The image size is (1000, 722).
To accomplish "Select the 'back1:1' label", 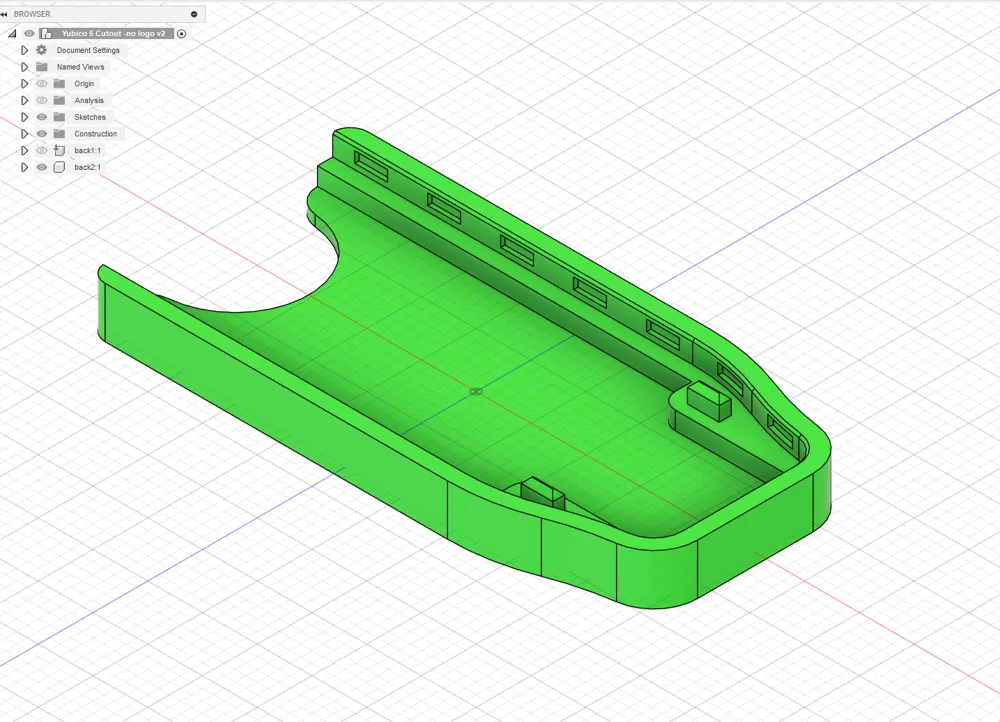I will 87,151.
